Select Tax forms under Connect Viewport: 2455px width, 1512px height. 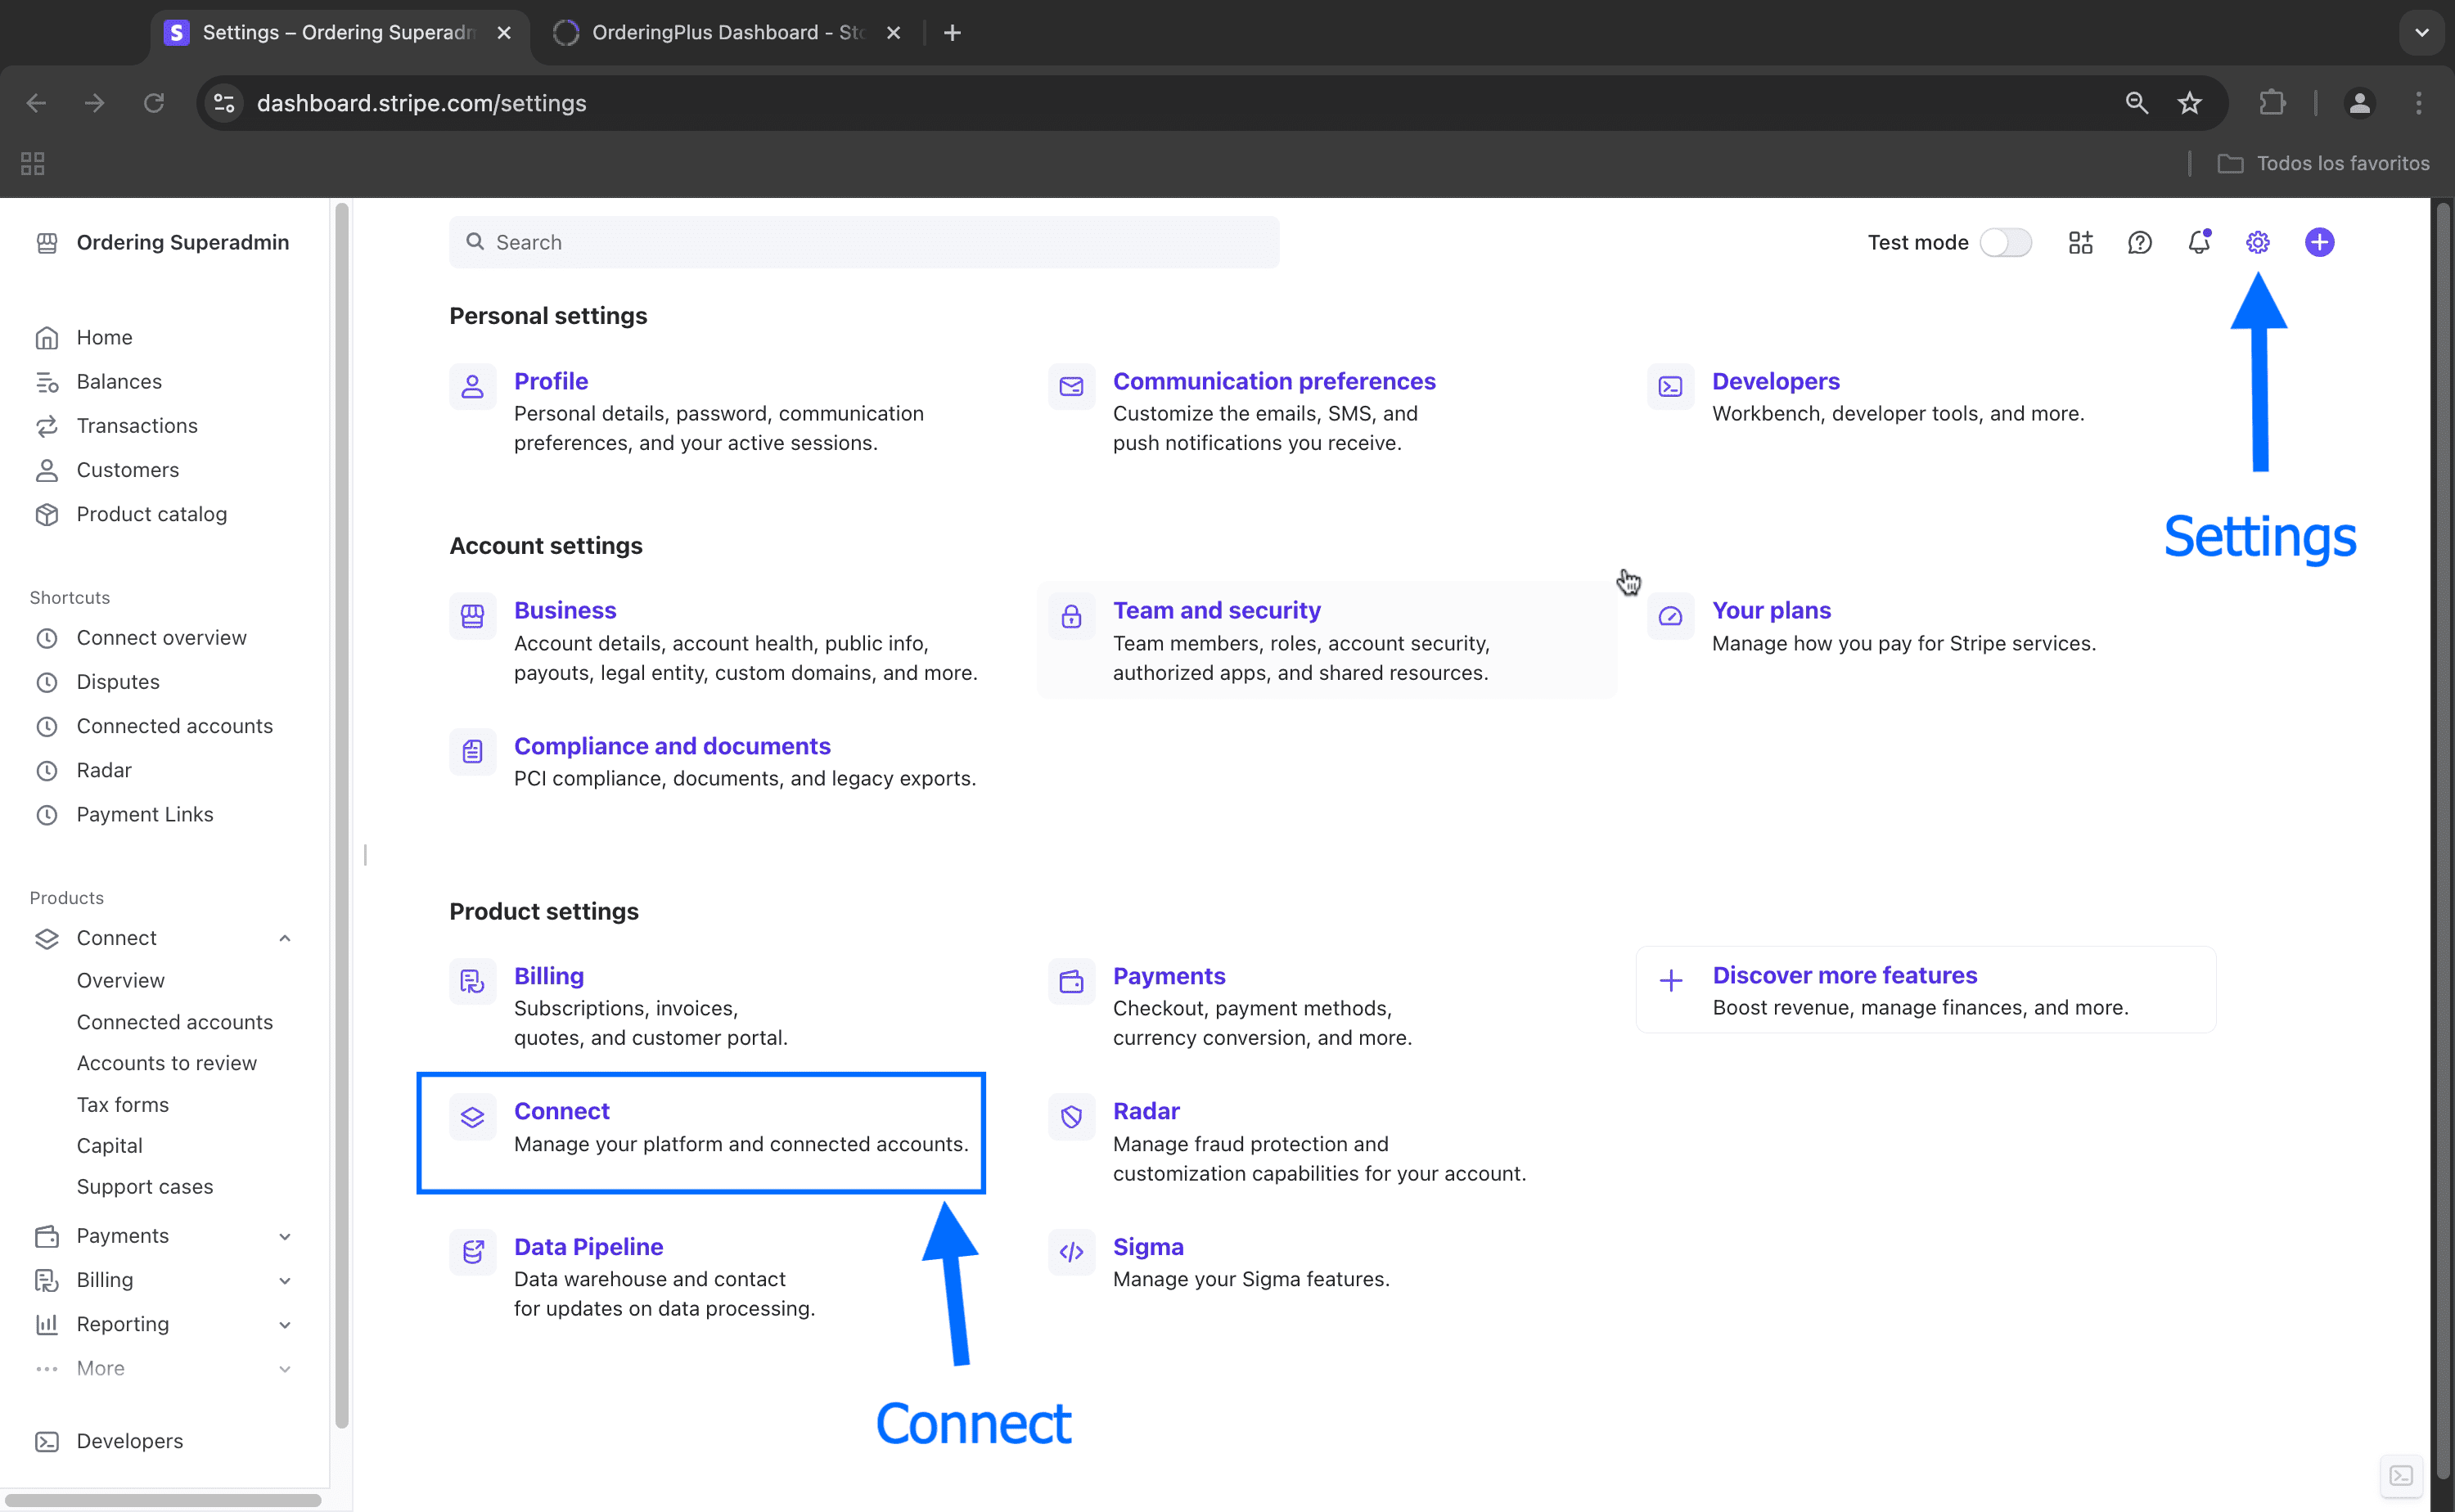[123, 1105]
